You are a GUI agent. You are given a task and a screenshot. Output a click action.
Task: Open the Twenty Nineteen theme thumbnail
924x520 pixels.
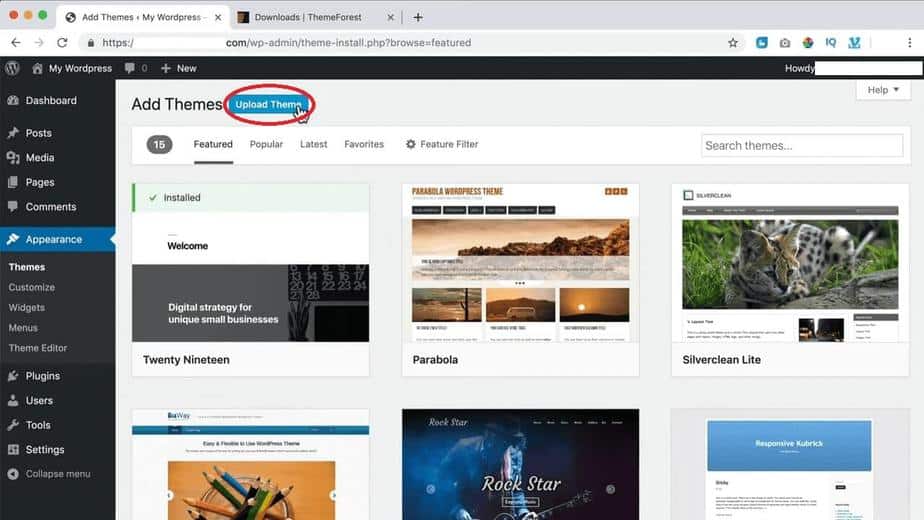coord(250,263)
